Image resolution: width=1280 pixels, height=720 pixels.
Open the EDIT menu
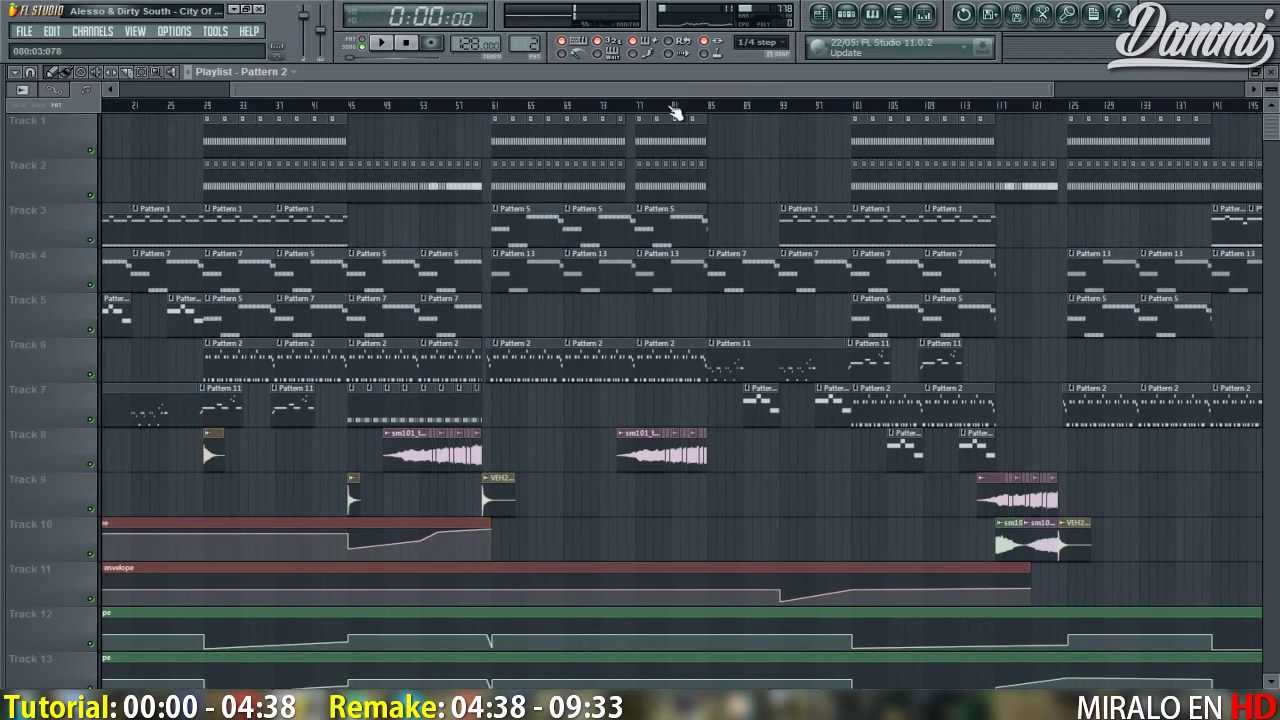point(52,31)
